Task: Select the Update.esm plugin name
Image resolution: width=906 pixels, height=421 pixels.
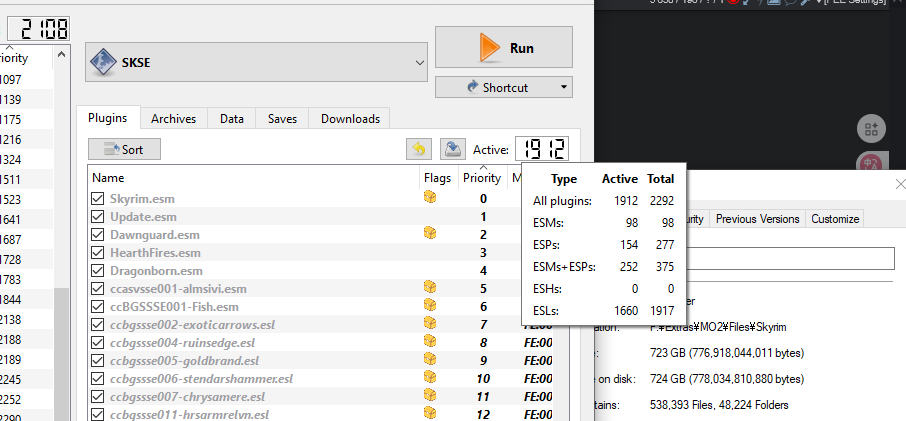Action: pyautogui.click(x=143, y=217)
